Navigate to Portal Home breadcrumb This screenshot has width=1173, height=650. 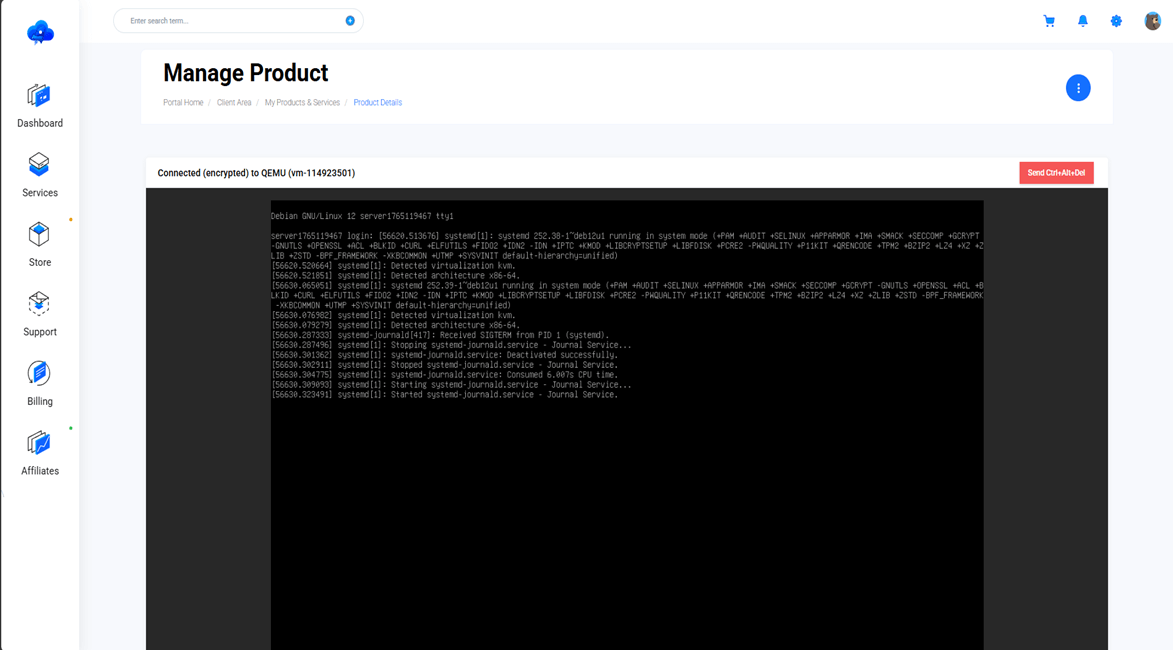183,102
